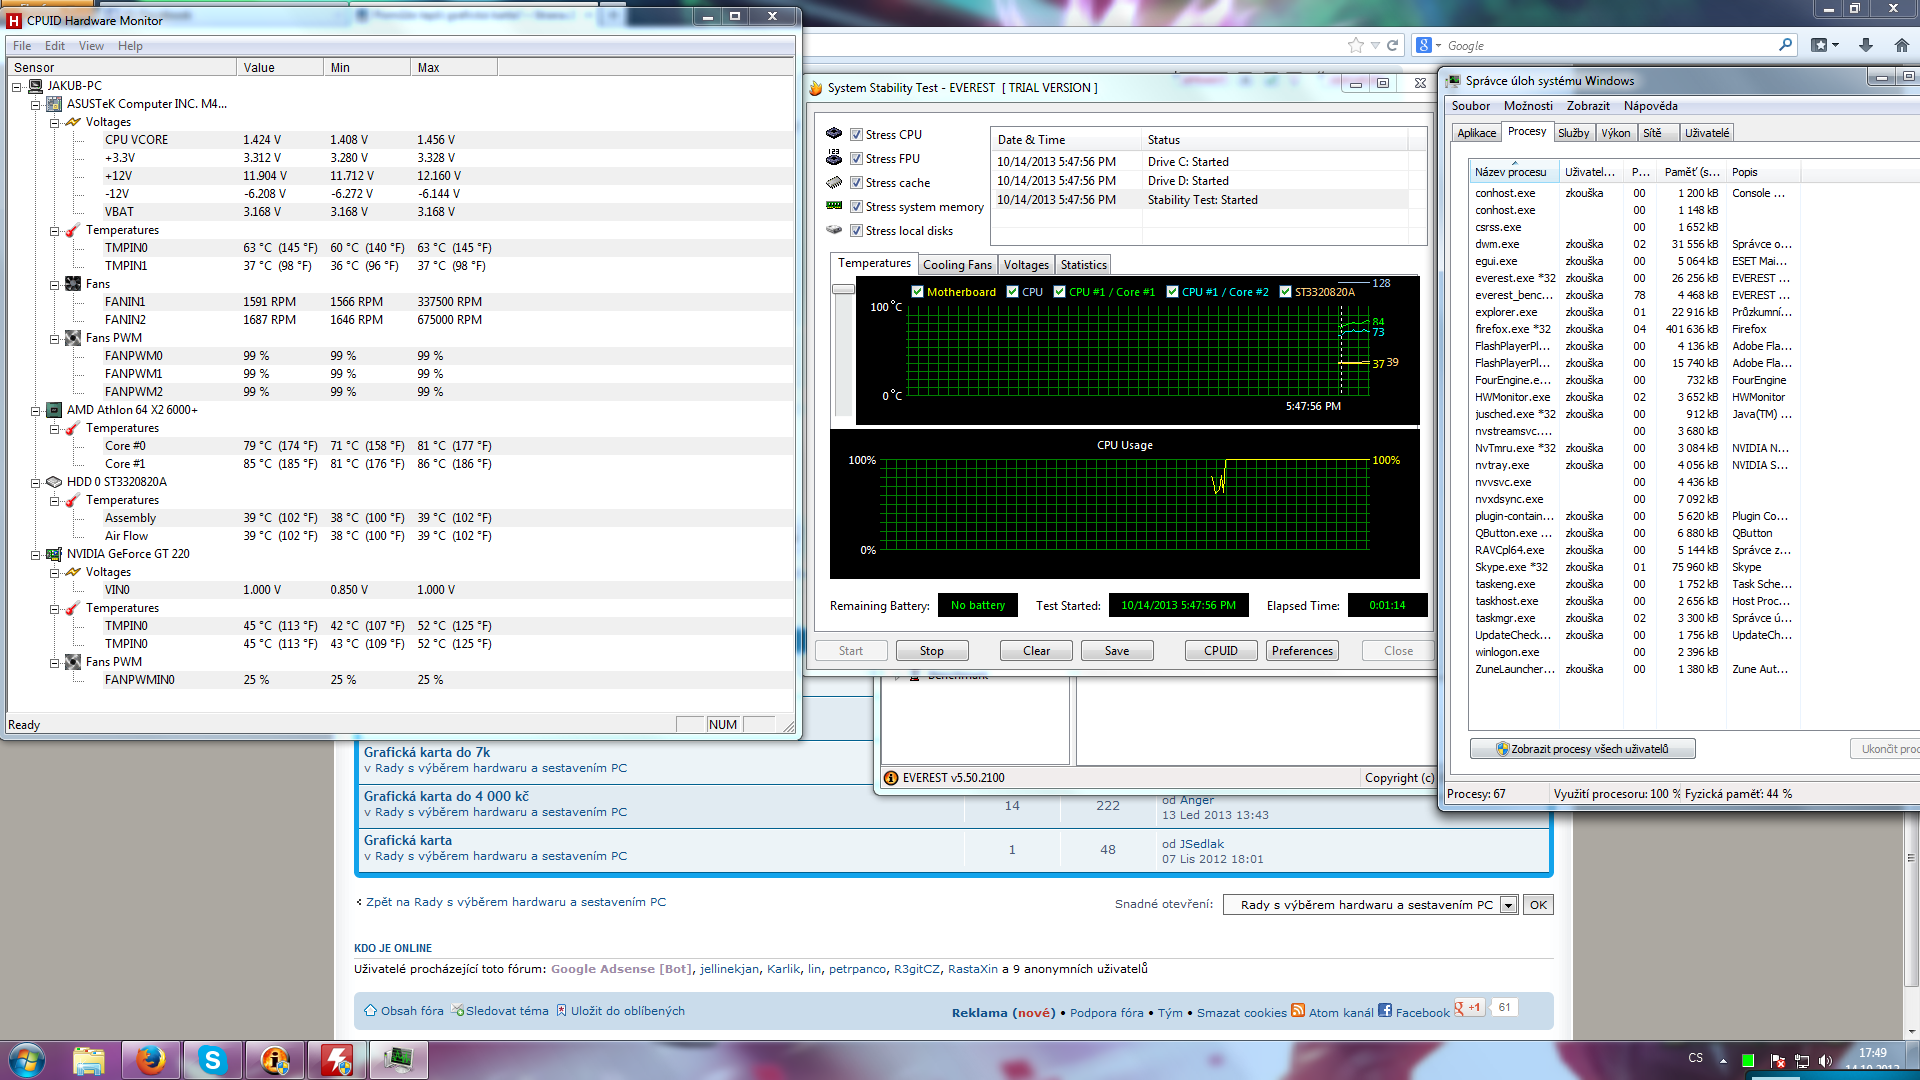Open the CPUID button in EVEREST
Image resolution: width=1920 pixels, height=1080 pixels.
[x=1221, y=651]
